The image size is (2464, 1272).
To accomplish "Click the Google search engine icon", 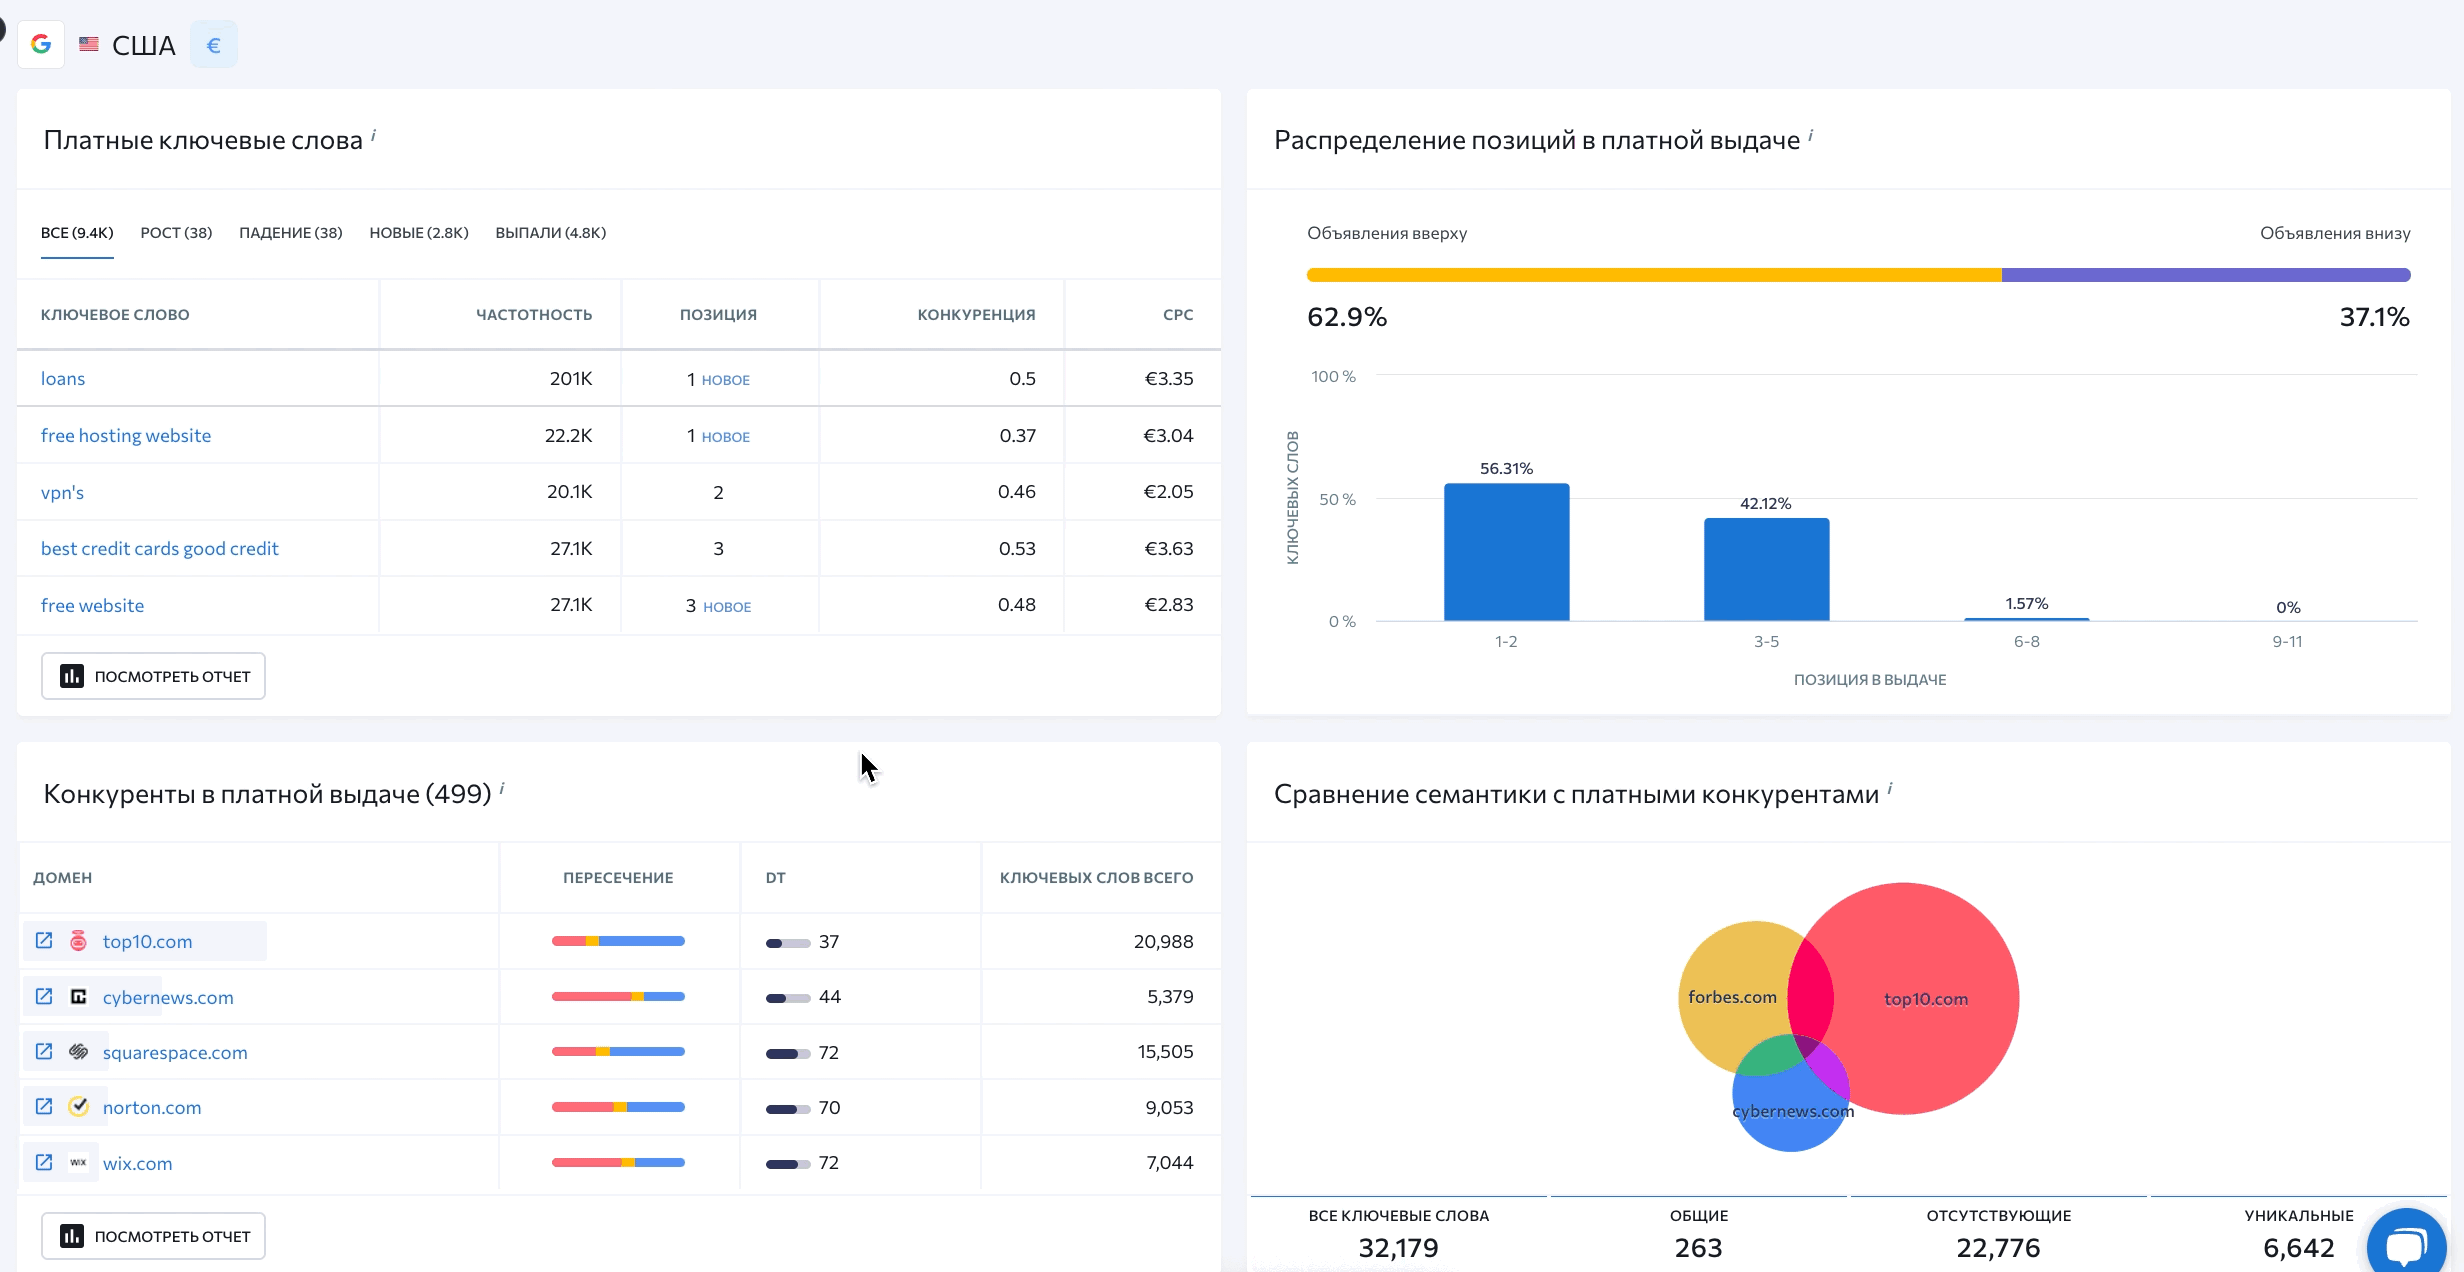I will (x=41, y=45).
